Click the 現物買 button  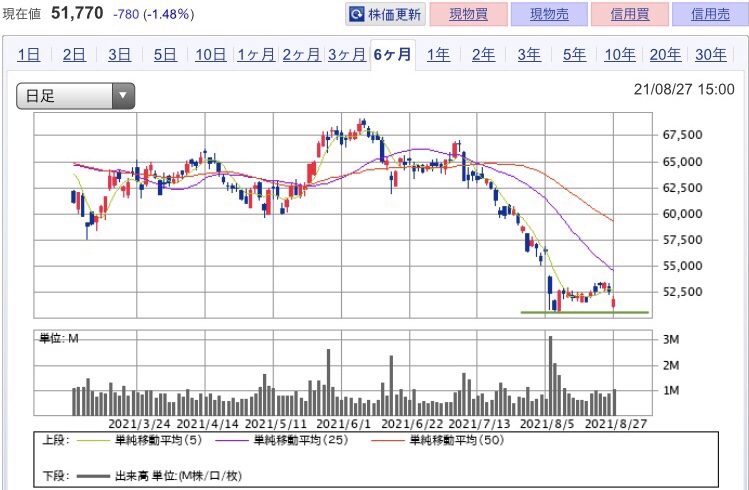pos(468,14)
